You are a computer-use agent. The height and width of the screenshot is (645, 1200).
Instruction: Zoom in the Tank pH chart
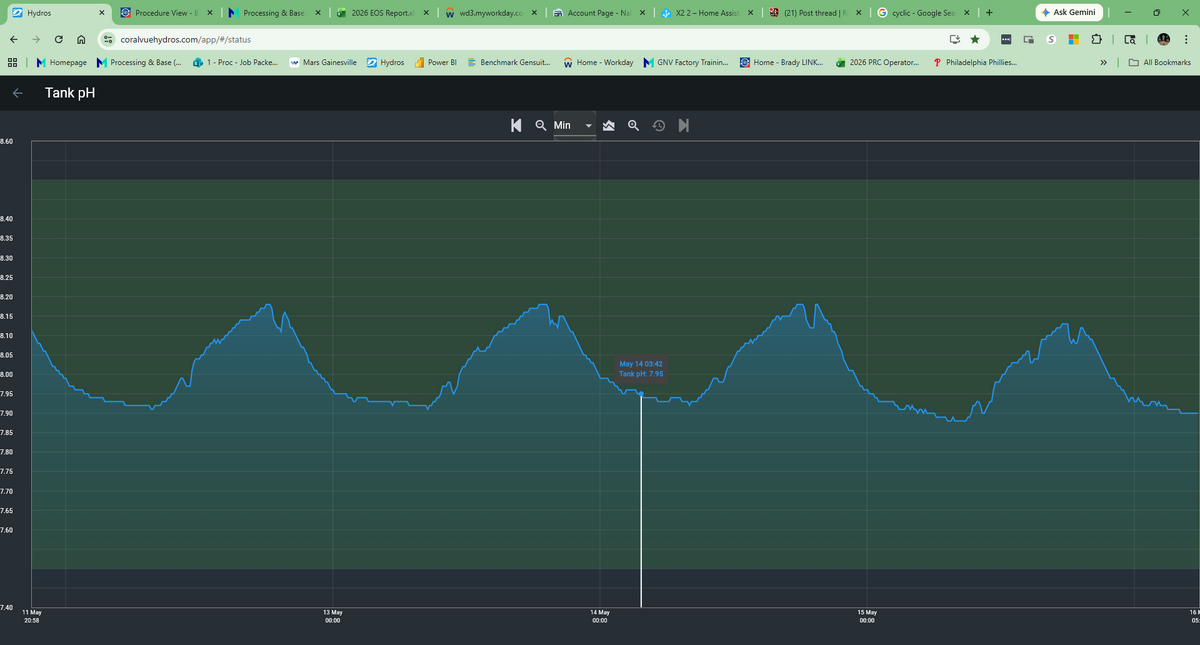coord(633,125)
